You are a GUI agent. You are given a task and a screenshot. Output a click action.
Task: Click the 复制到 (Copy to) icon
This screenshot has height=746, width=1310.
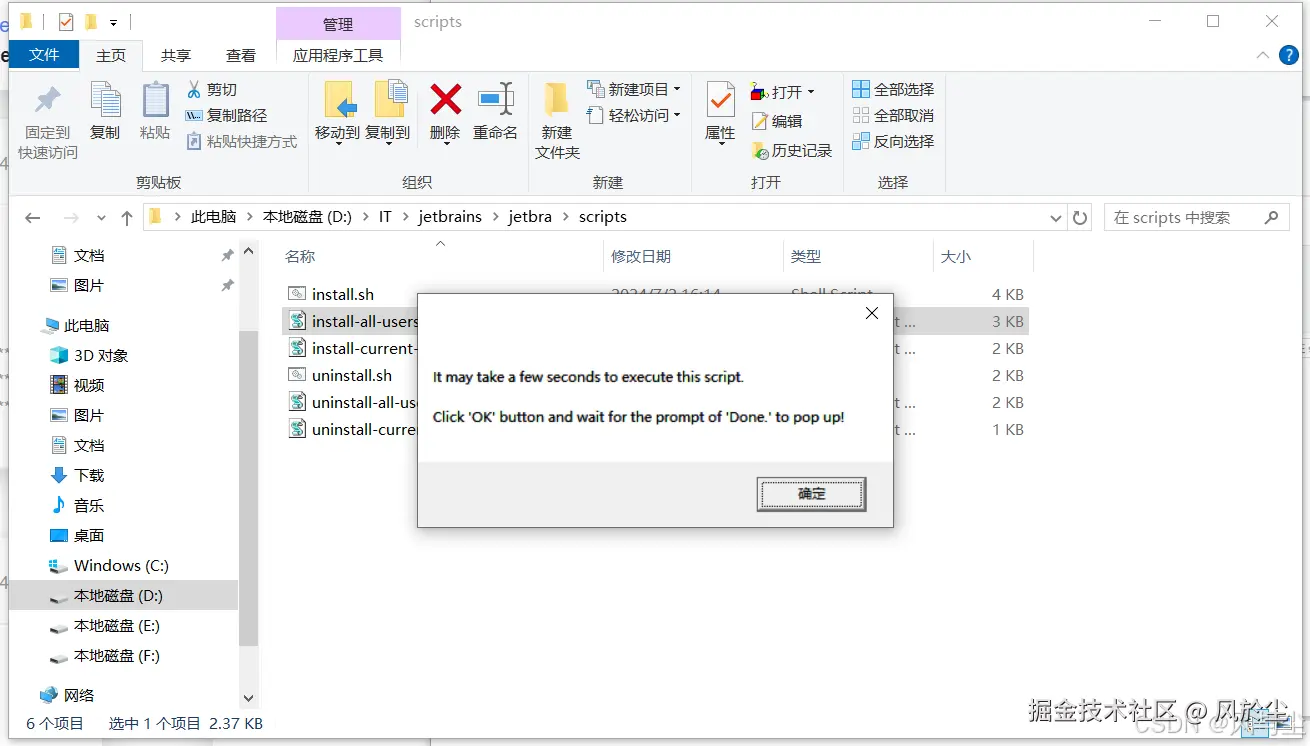(x=390, y=99)
